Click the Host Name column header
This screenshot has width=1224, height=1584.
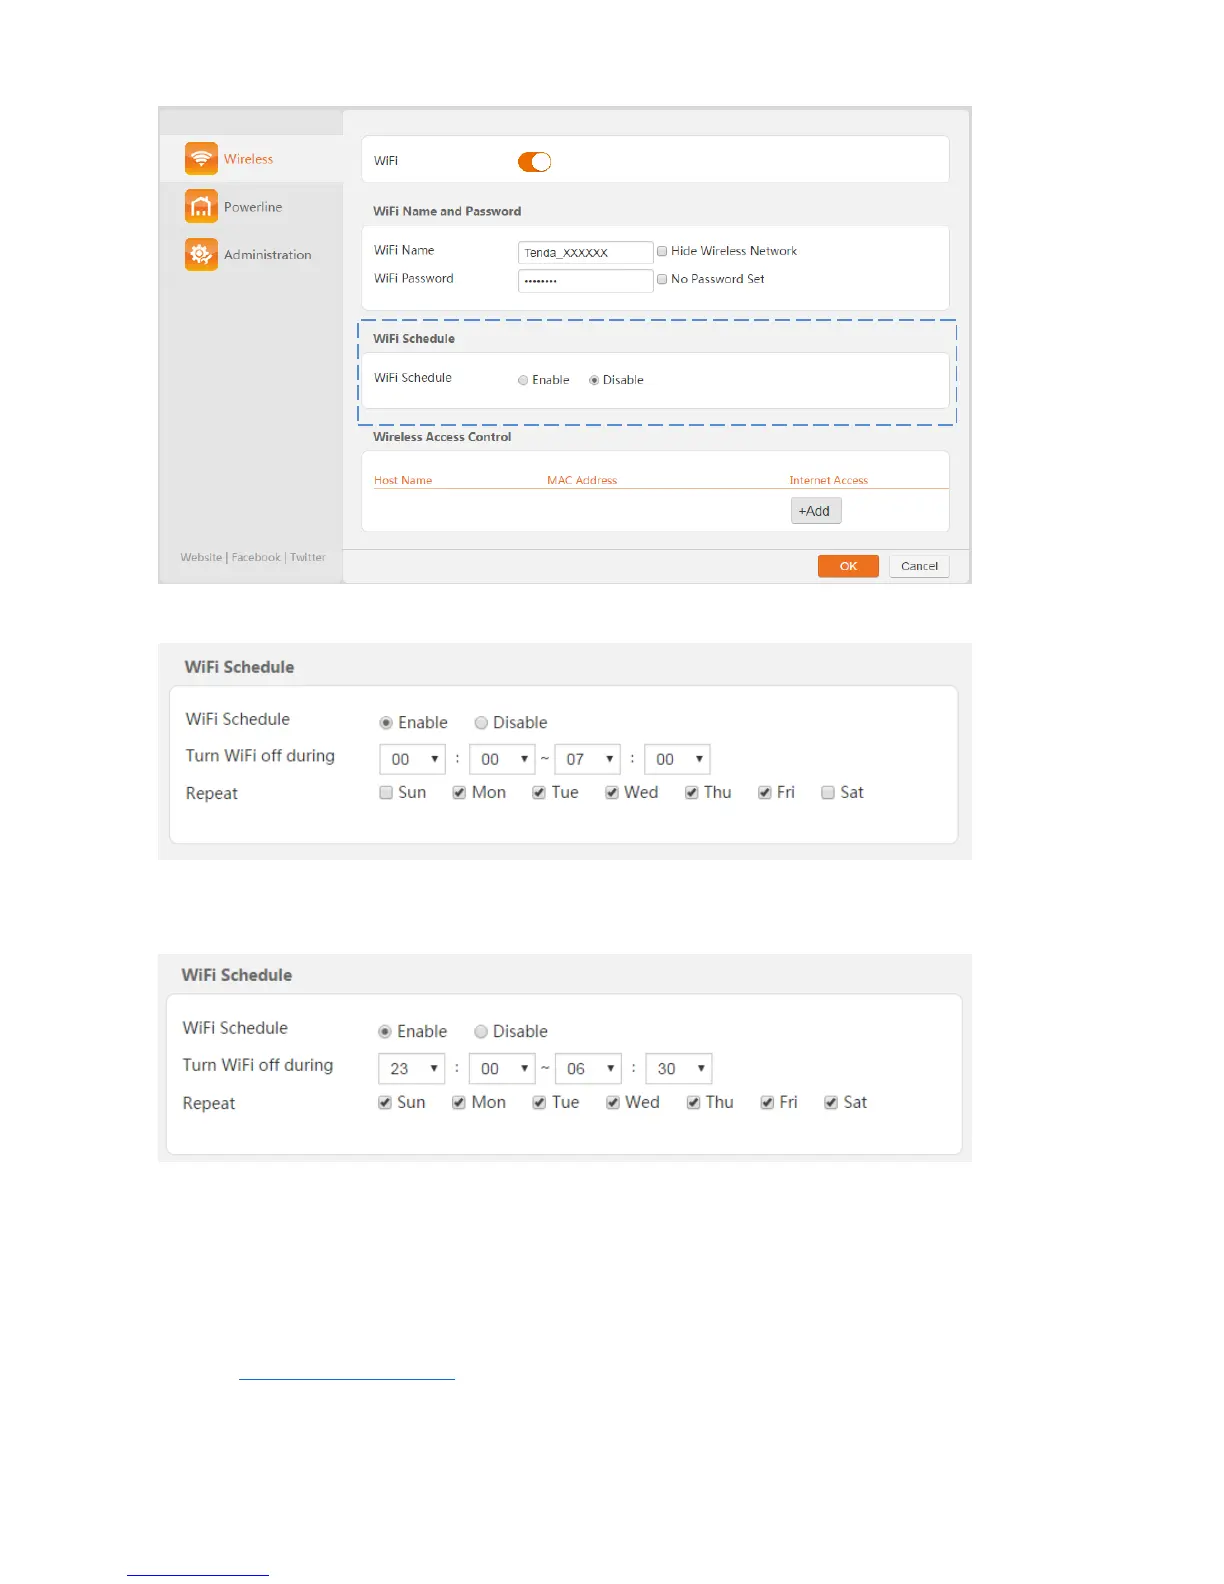click(x=403, y=480)
